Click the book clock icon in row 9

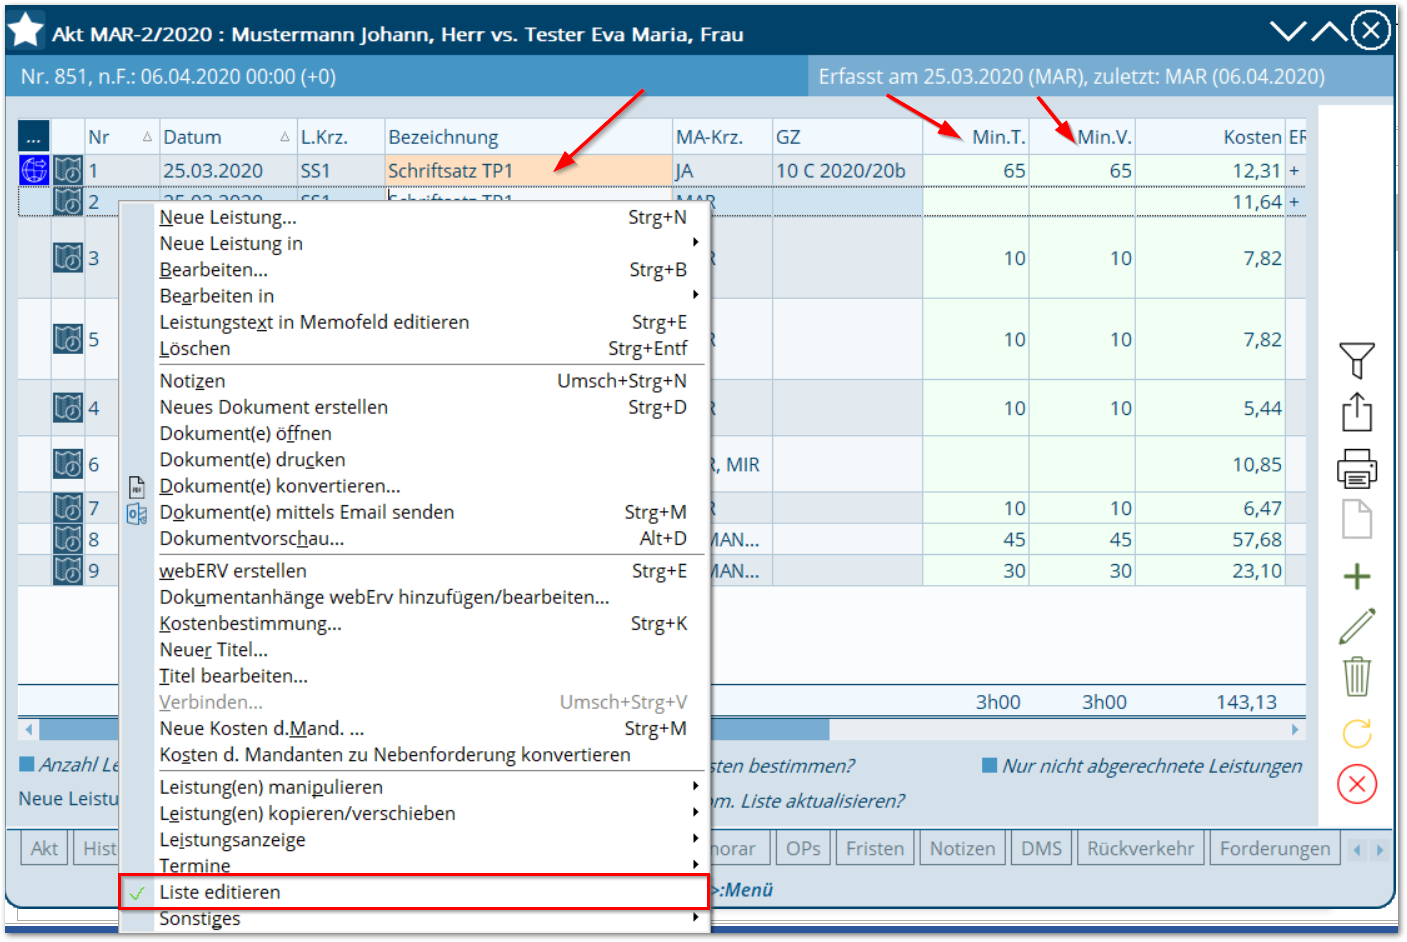[x=68, y=570]
